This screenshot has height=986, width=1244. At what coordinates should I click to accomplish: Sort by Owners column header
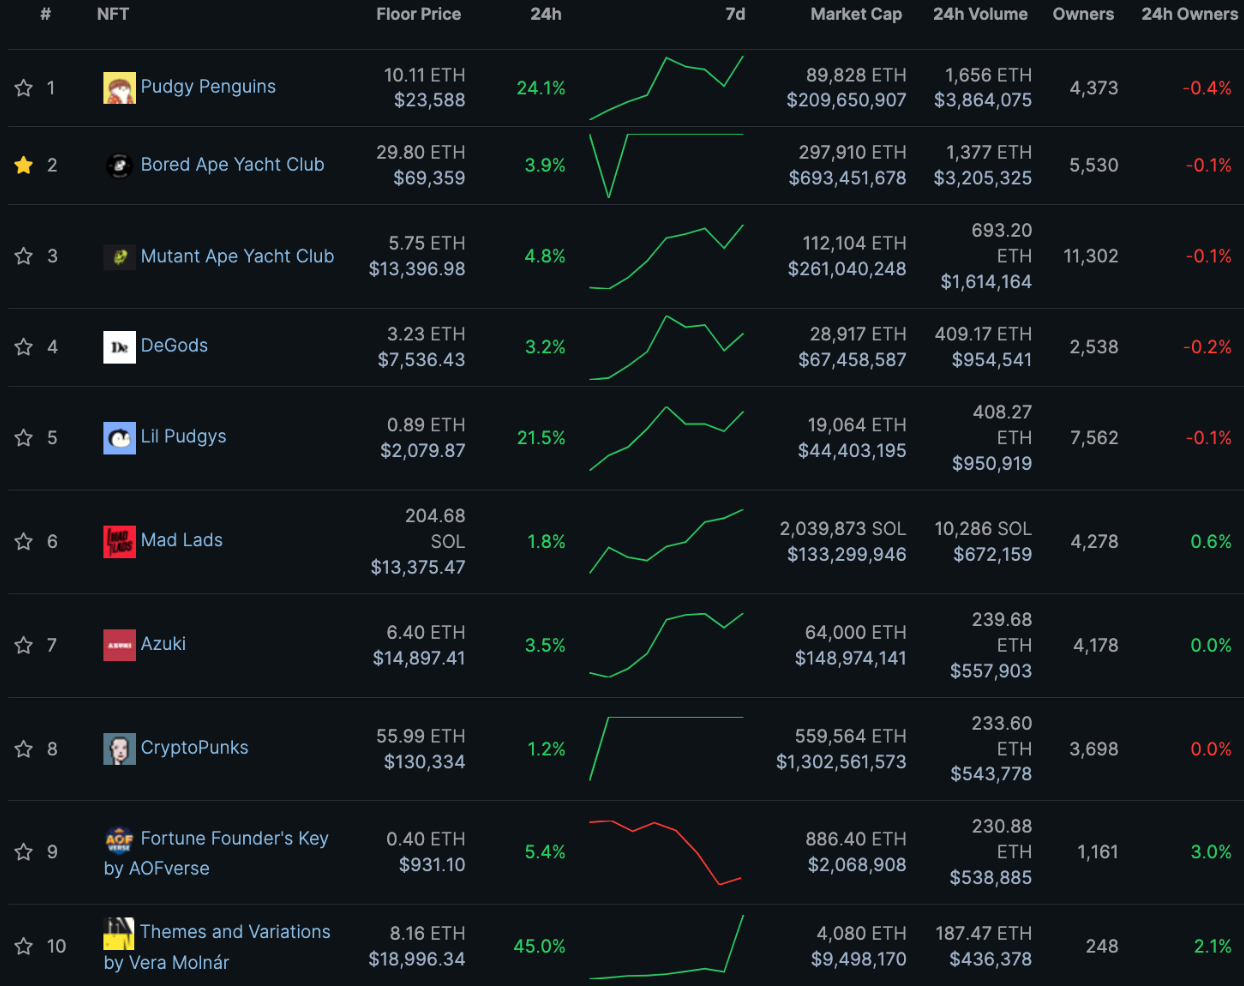[x=1083, y=14]
